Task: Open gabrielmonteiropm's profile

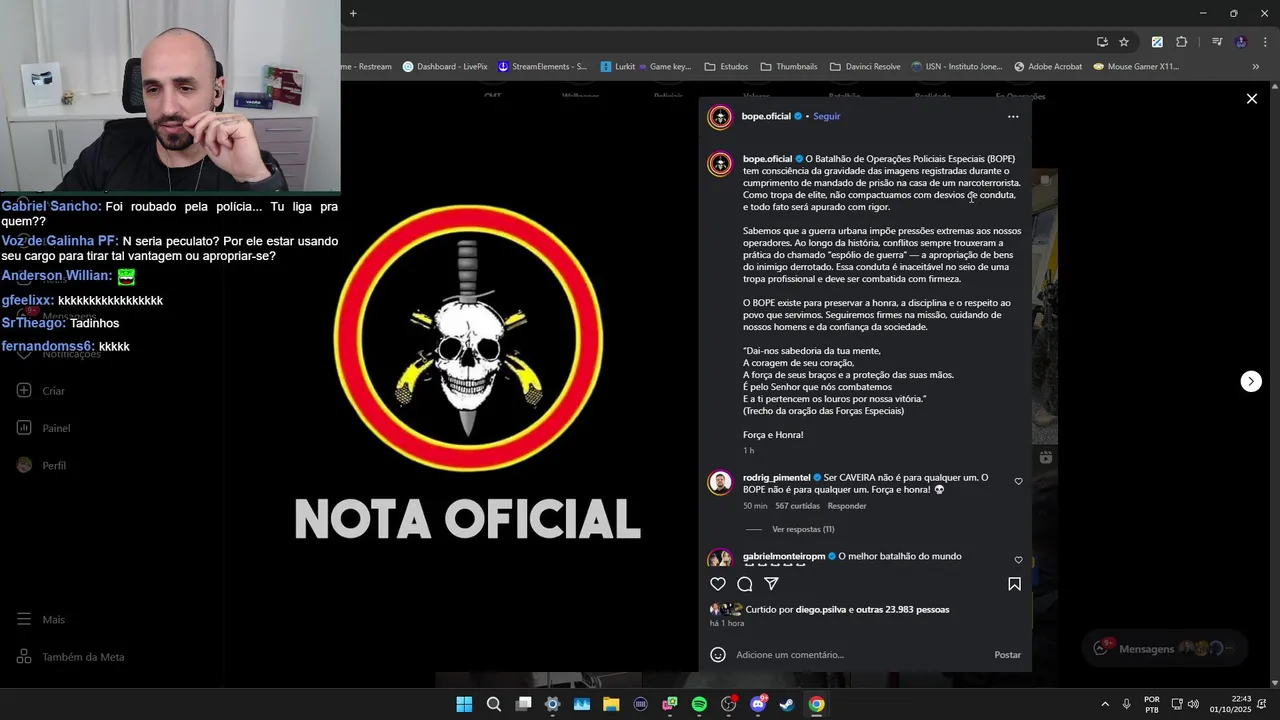Action: pos(784,556)
